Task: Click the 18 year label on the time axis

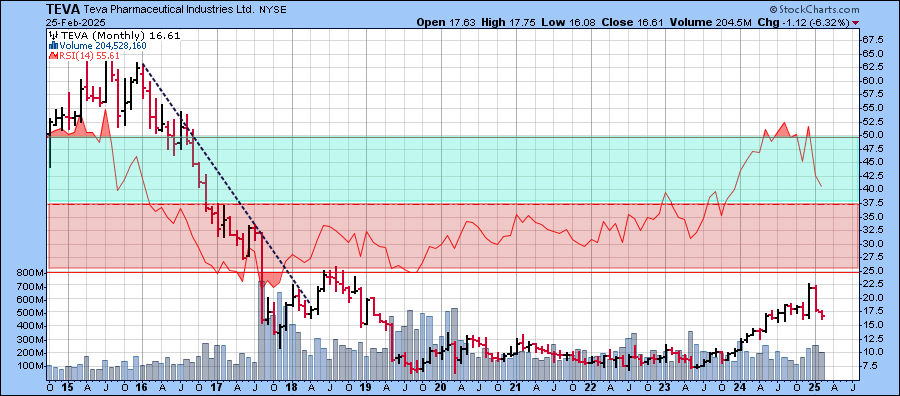Action: point(292,388)
